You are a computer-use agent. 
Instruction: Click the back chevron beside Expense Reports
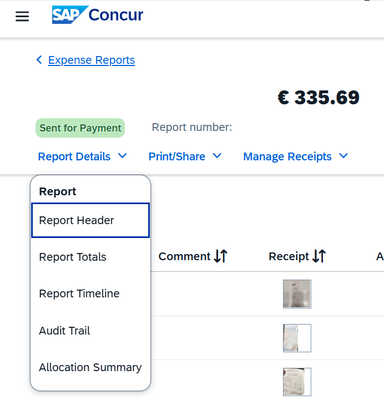click(x=39, y=60)
